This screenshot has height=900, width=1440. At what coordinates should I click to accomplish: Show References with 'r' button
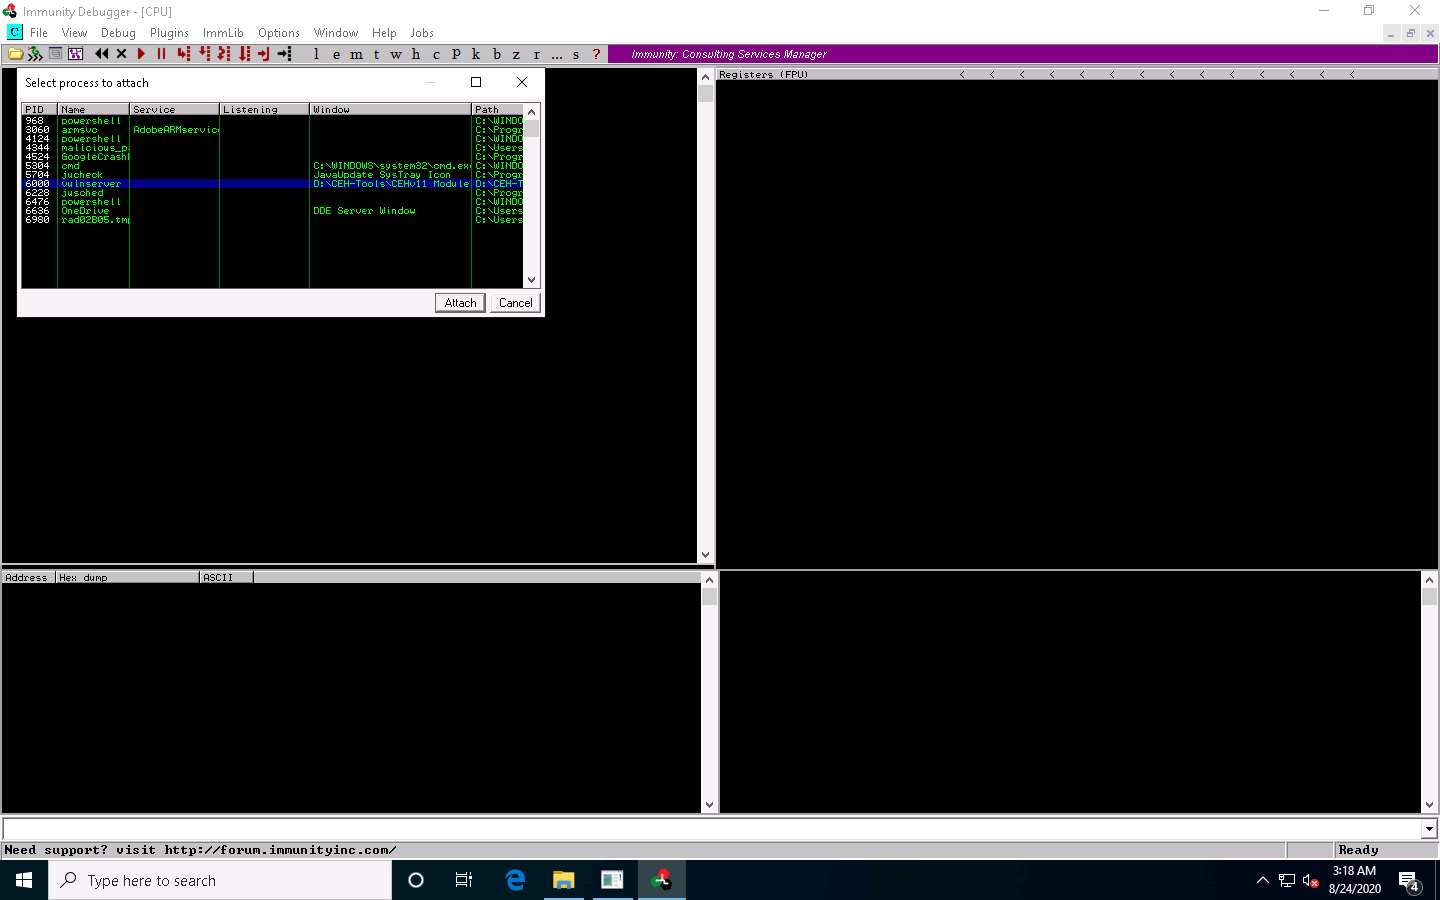537,54
